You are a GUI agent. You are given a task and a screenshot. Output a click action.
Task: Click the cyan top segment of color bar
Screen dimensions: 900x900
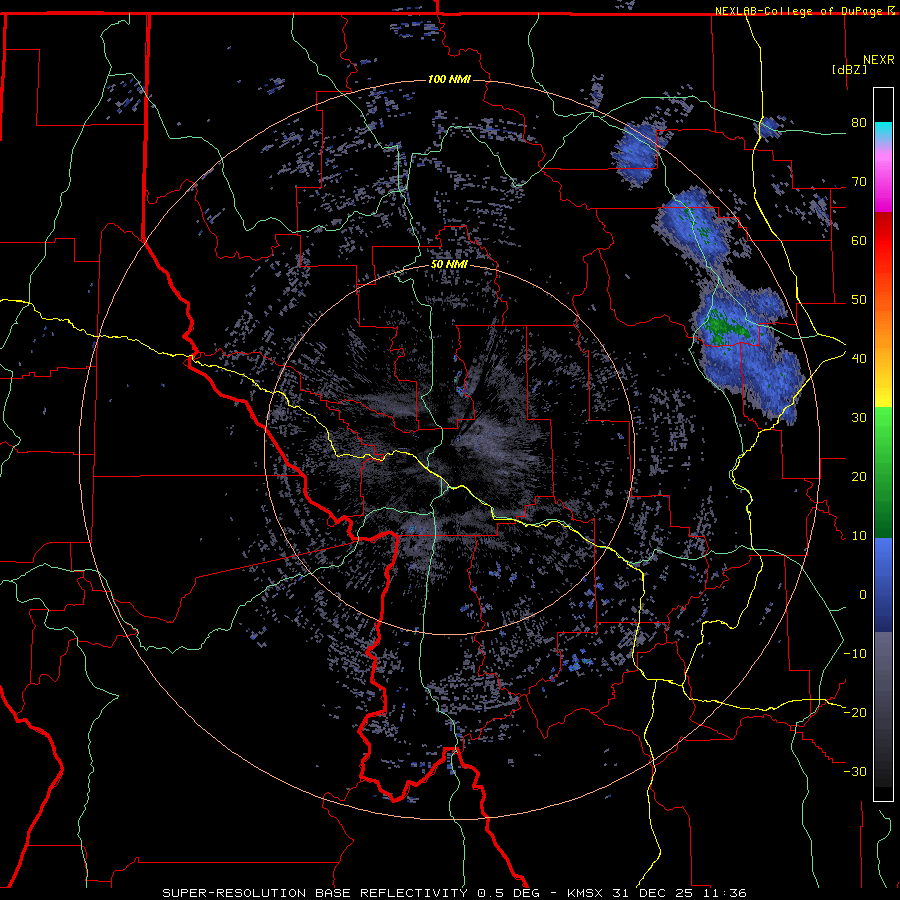(x=883, y=131)
